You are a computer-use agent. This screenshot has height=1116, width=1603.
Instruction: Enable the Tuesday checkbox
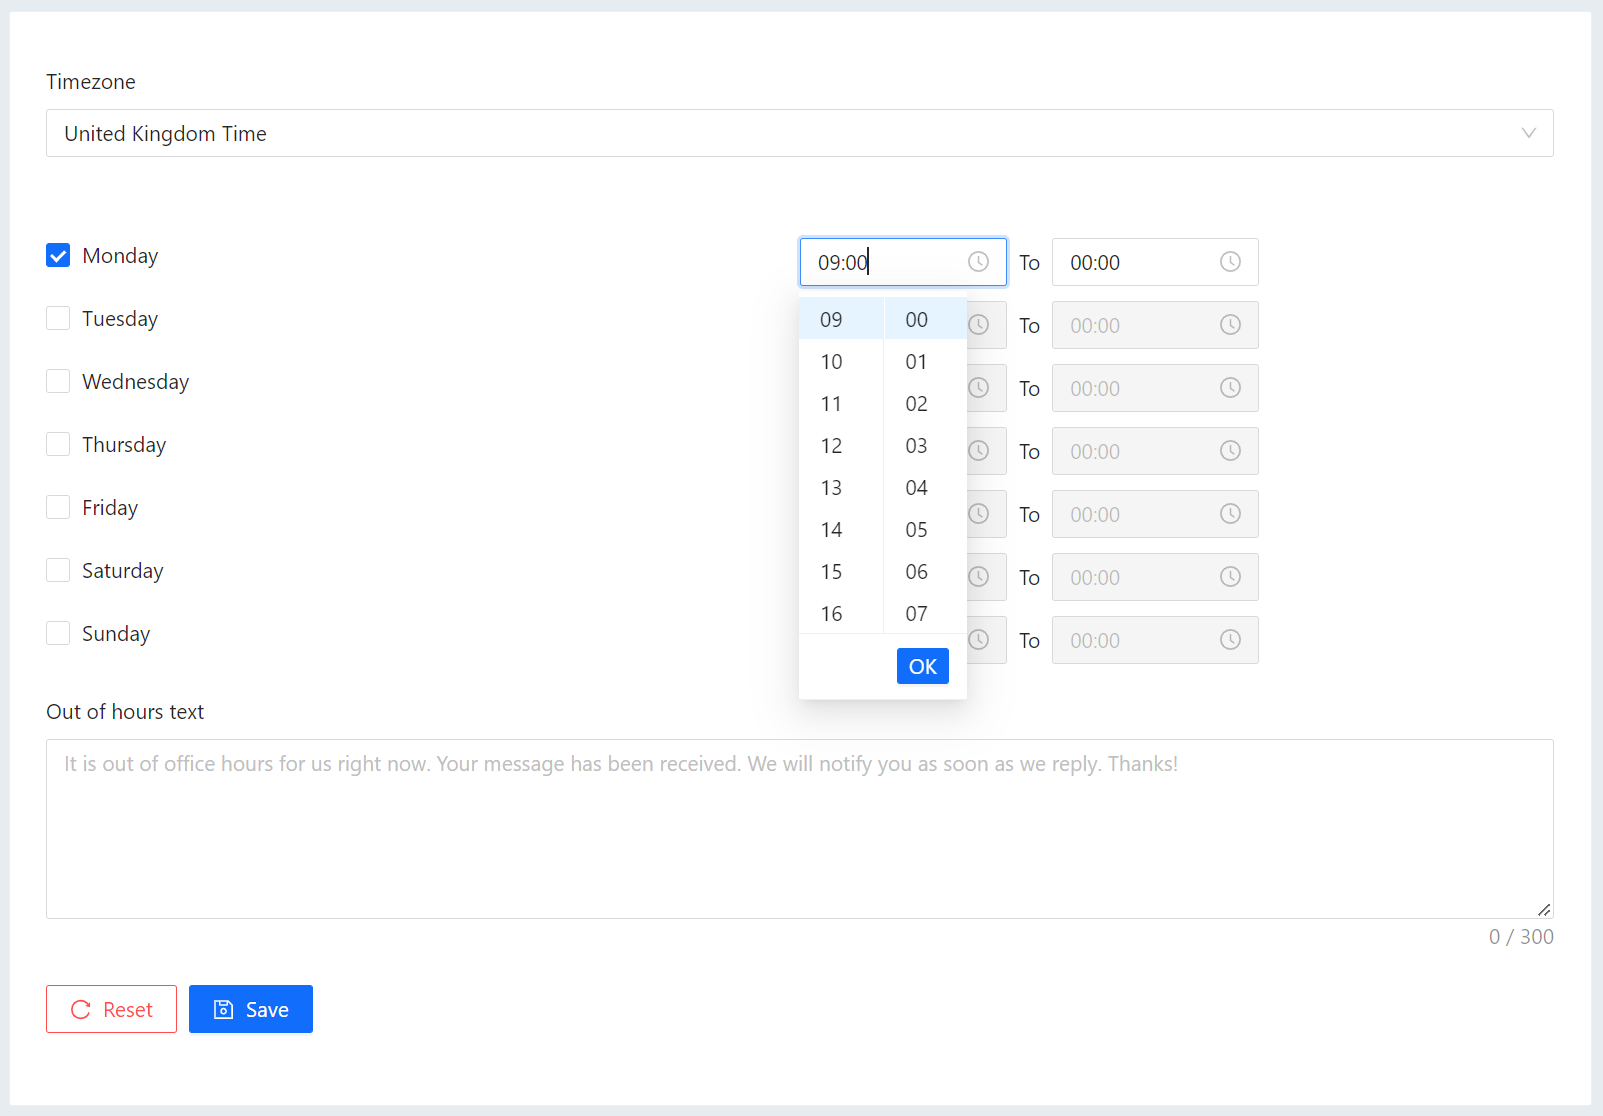57,318
